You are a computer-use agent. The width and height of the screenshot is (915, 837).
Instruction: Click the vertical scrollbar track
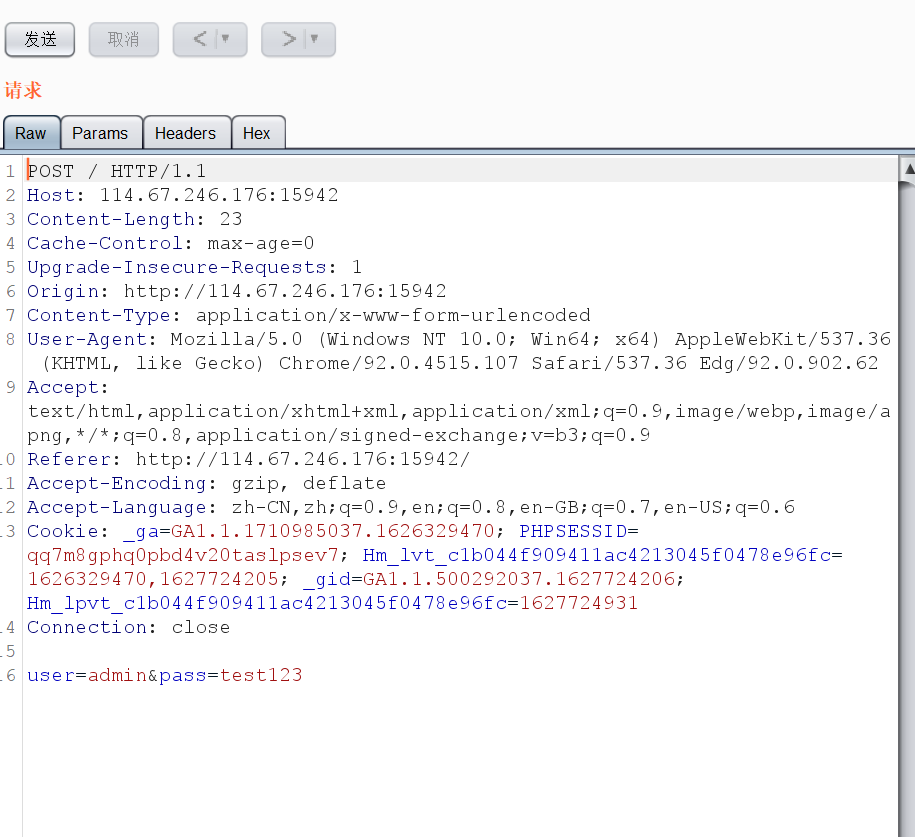pyautogui.click(x=908, y=500)
